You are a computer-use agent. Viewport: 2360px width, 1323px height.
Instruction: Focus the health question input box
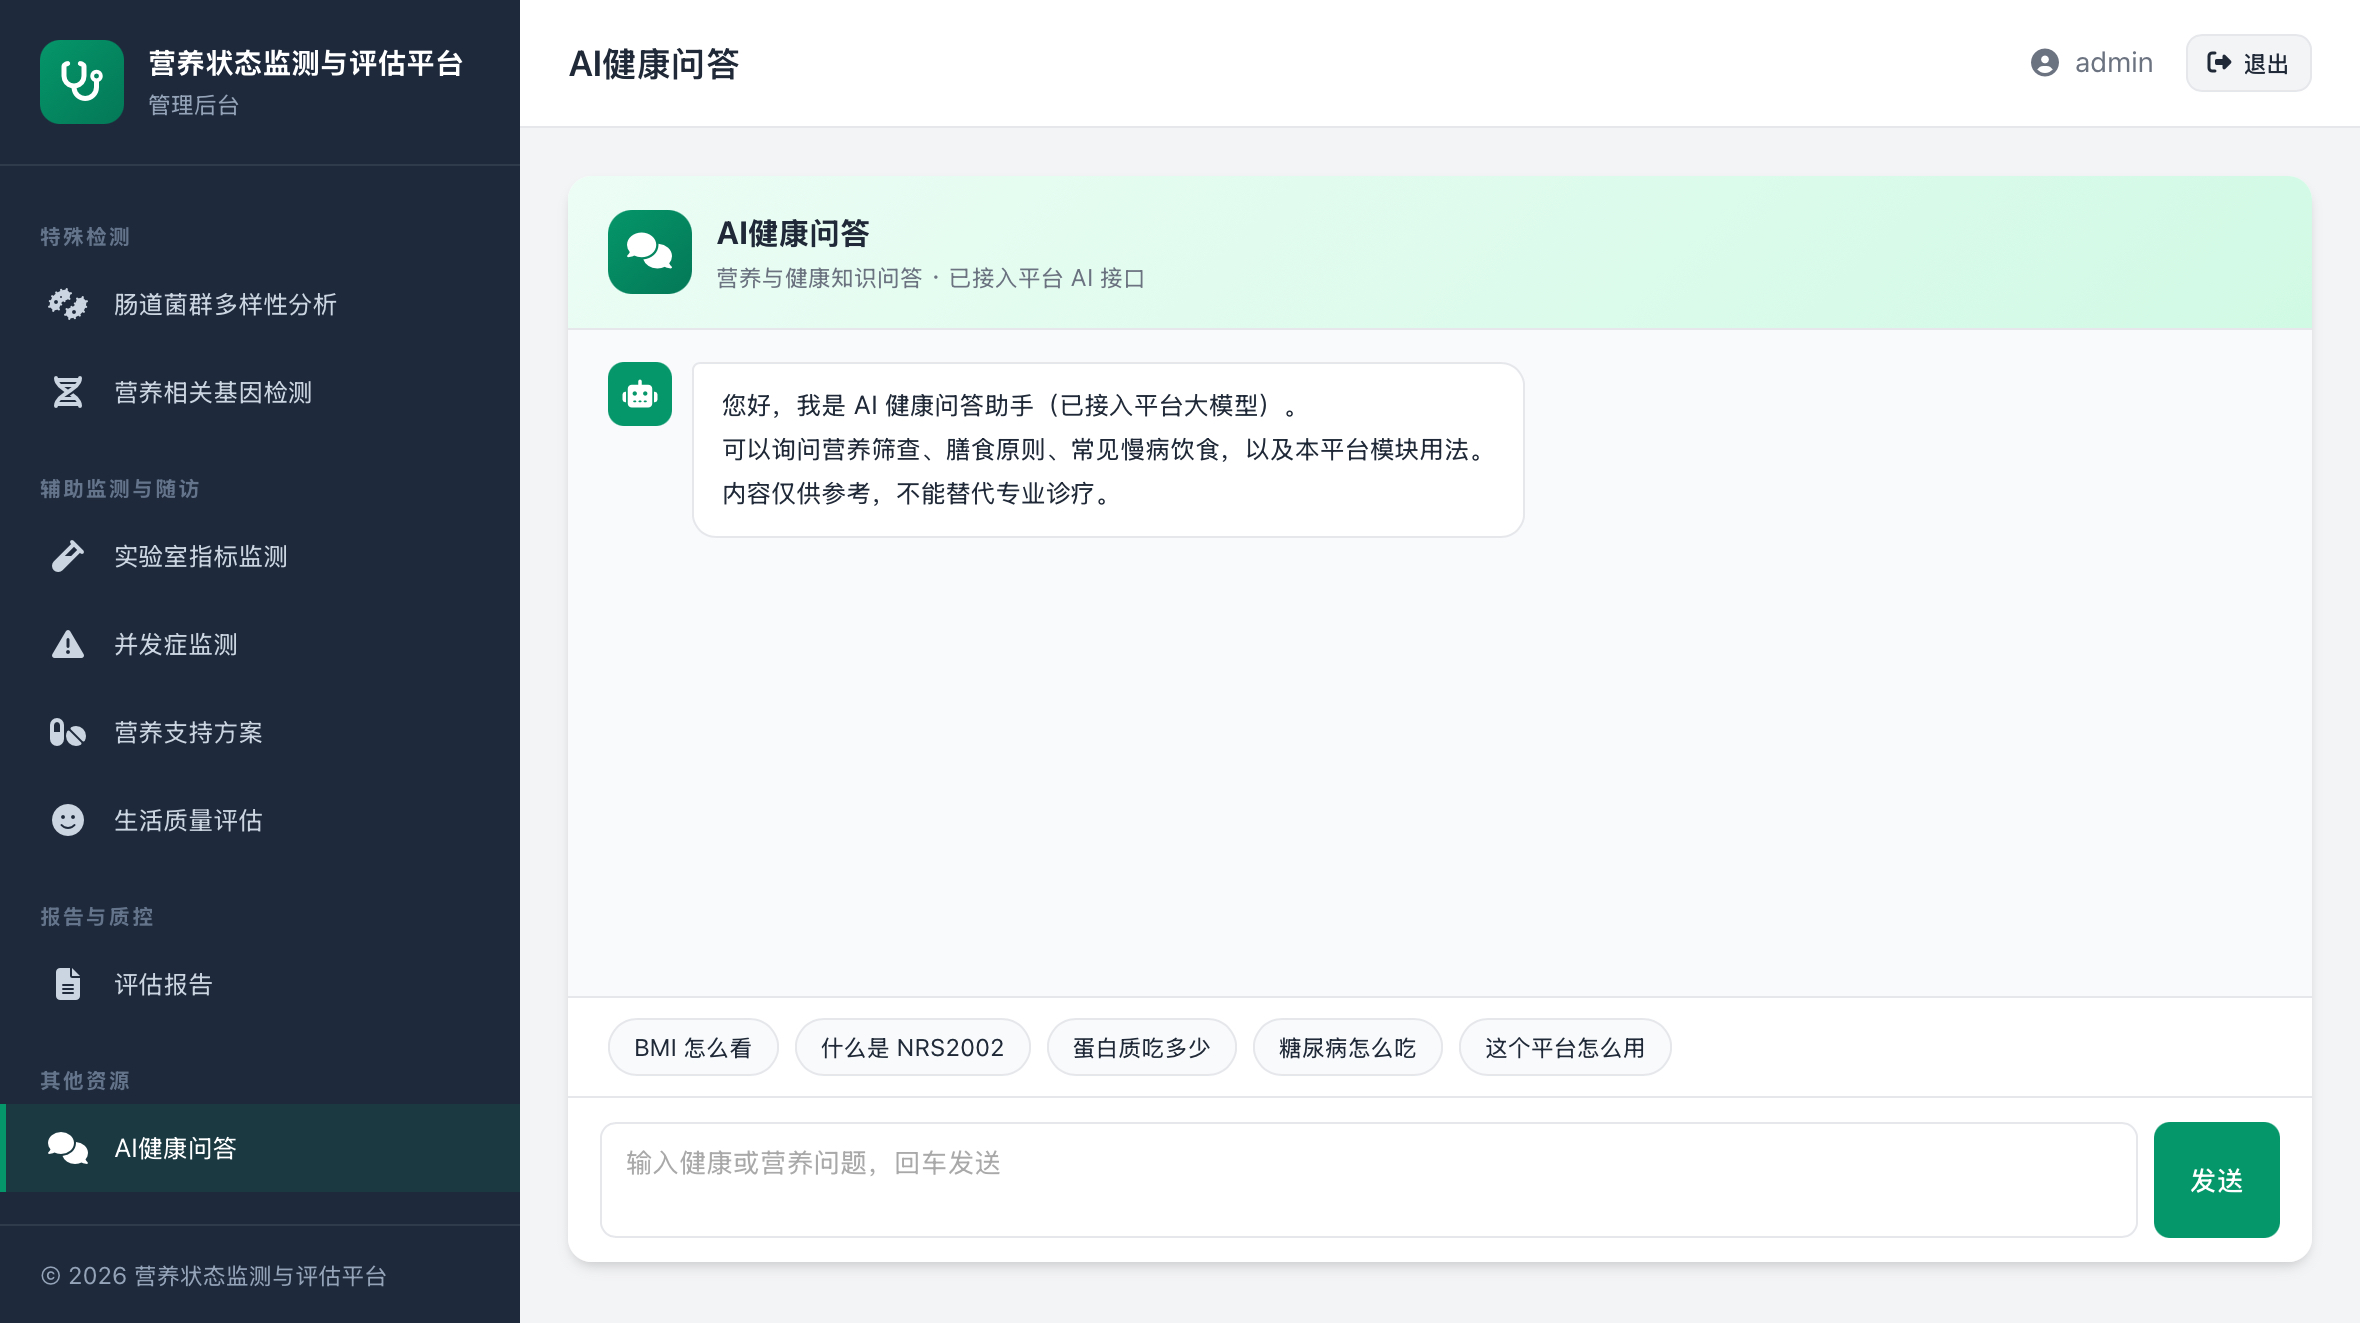point(1368,1180)
